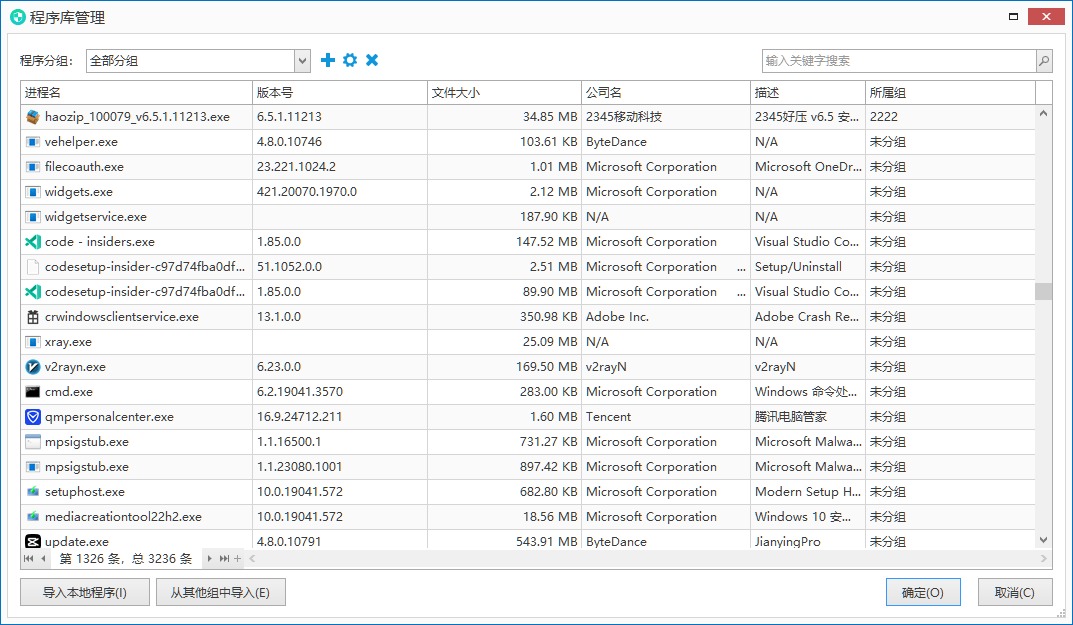Open group settings with the gear icon
Viewport: 1073px width, 625px height.
click(x=350, y=60)
